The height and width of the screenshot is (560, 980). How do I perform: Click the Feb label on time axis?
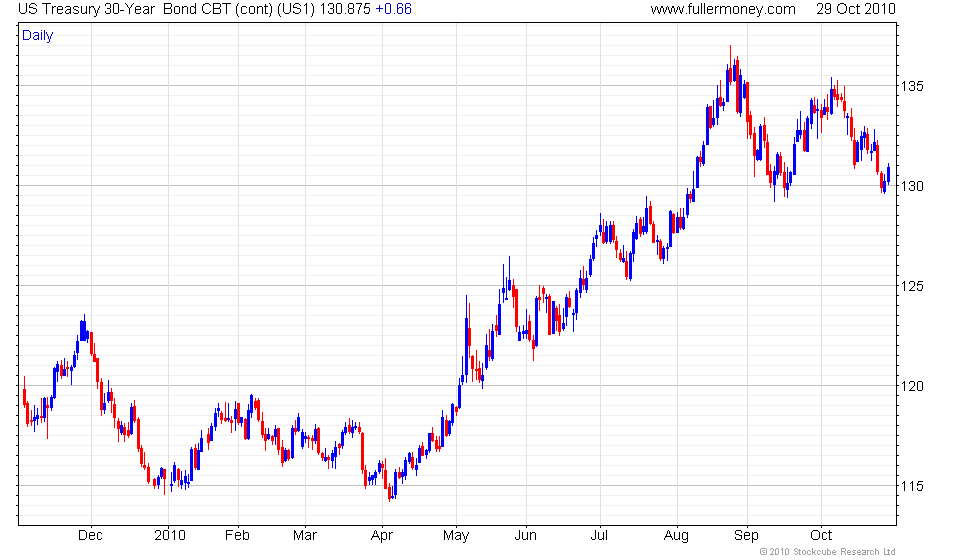238,536
